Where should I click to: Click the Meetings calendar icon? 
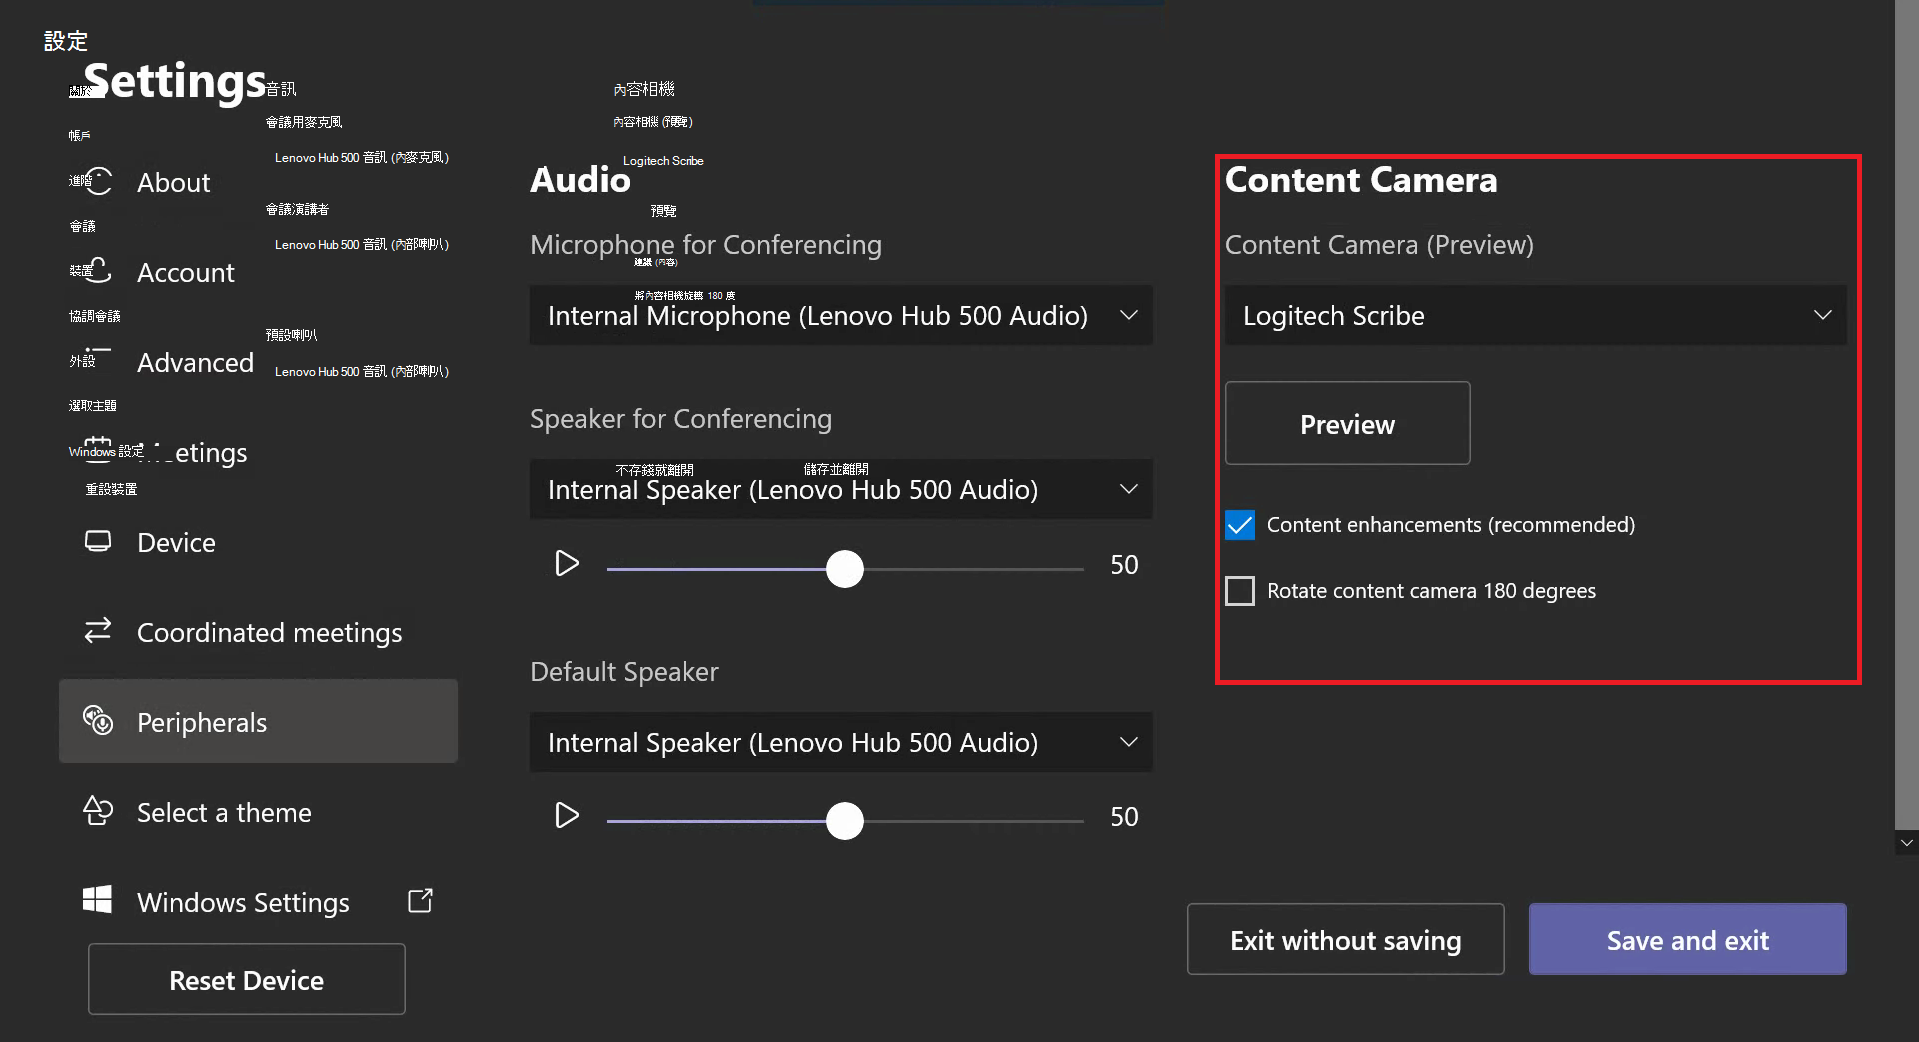pos(98,450)
